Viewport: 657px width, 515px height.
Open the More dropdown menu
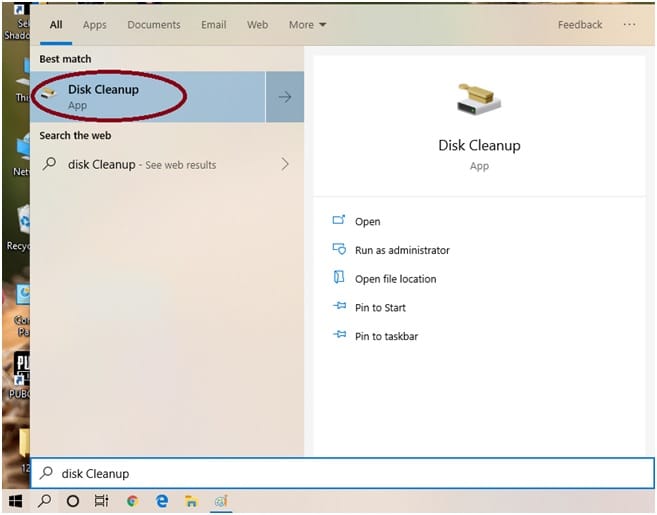point(308,25)
